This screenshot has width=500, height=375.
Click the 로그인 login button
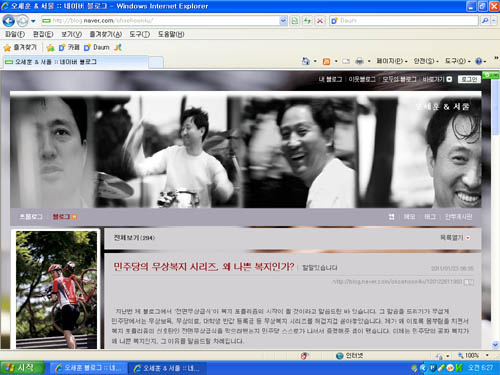click(469, 79)
